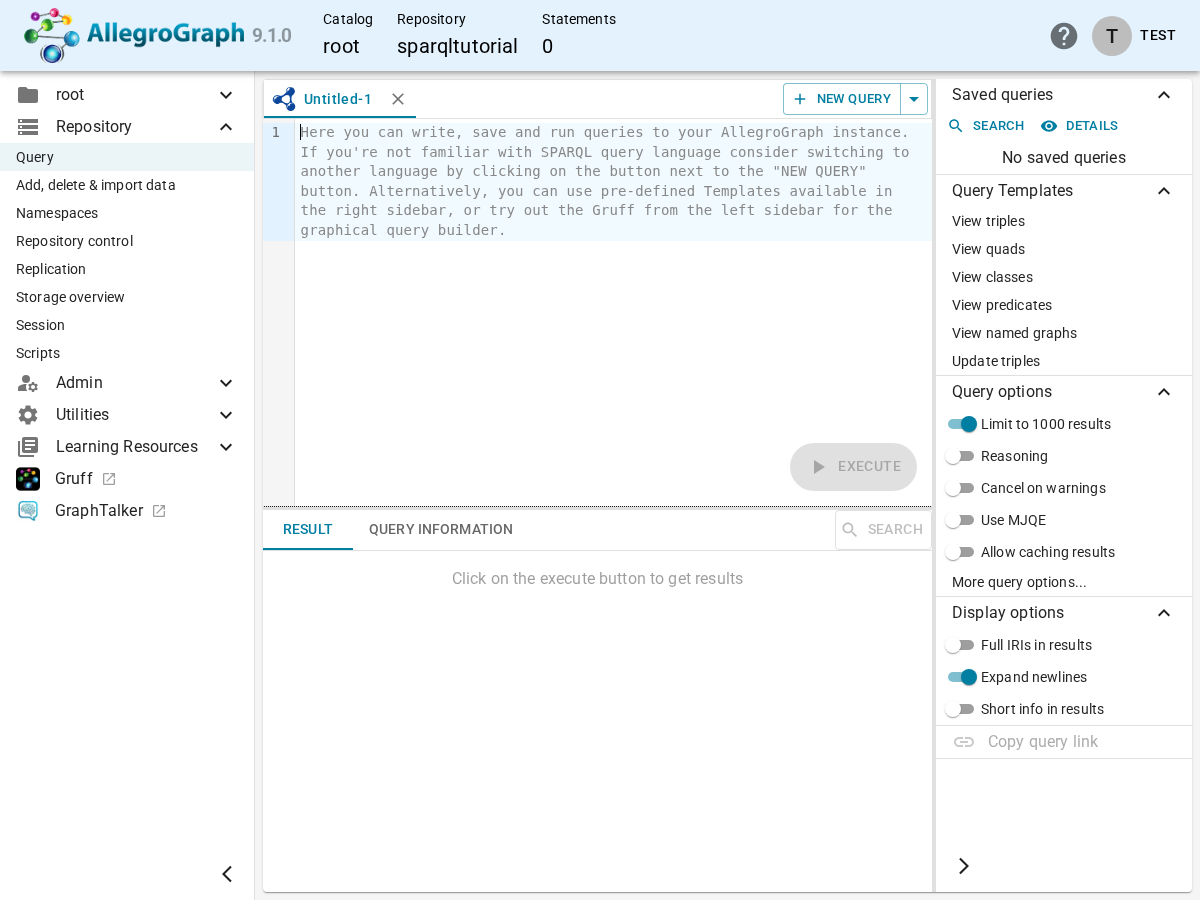Enable Cancel on warnings toggle

click(960, 488)
